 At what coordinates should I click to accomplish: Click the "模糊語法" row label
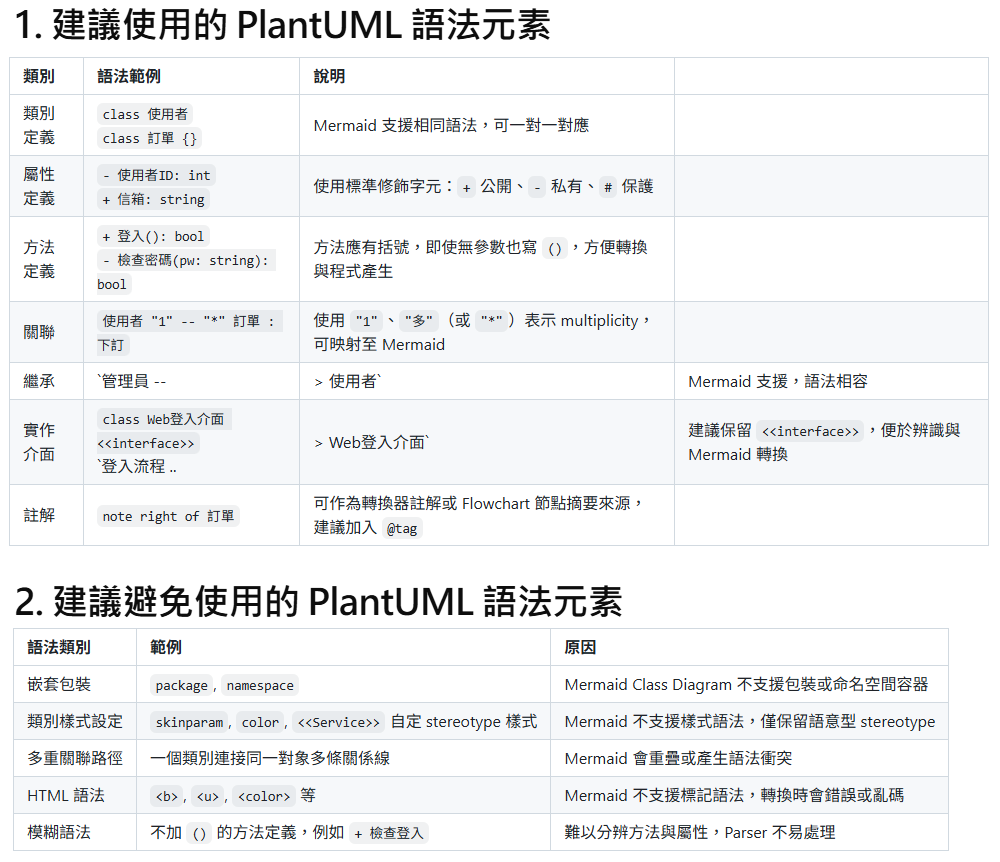pyautogui.click(x=59, y=833)
